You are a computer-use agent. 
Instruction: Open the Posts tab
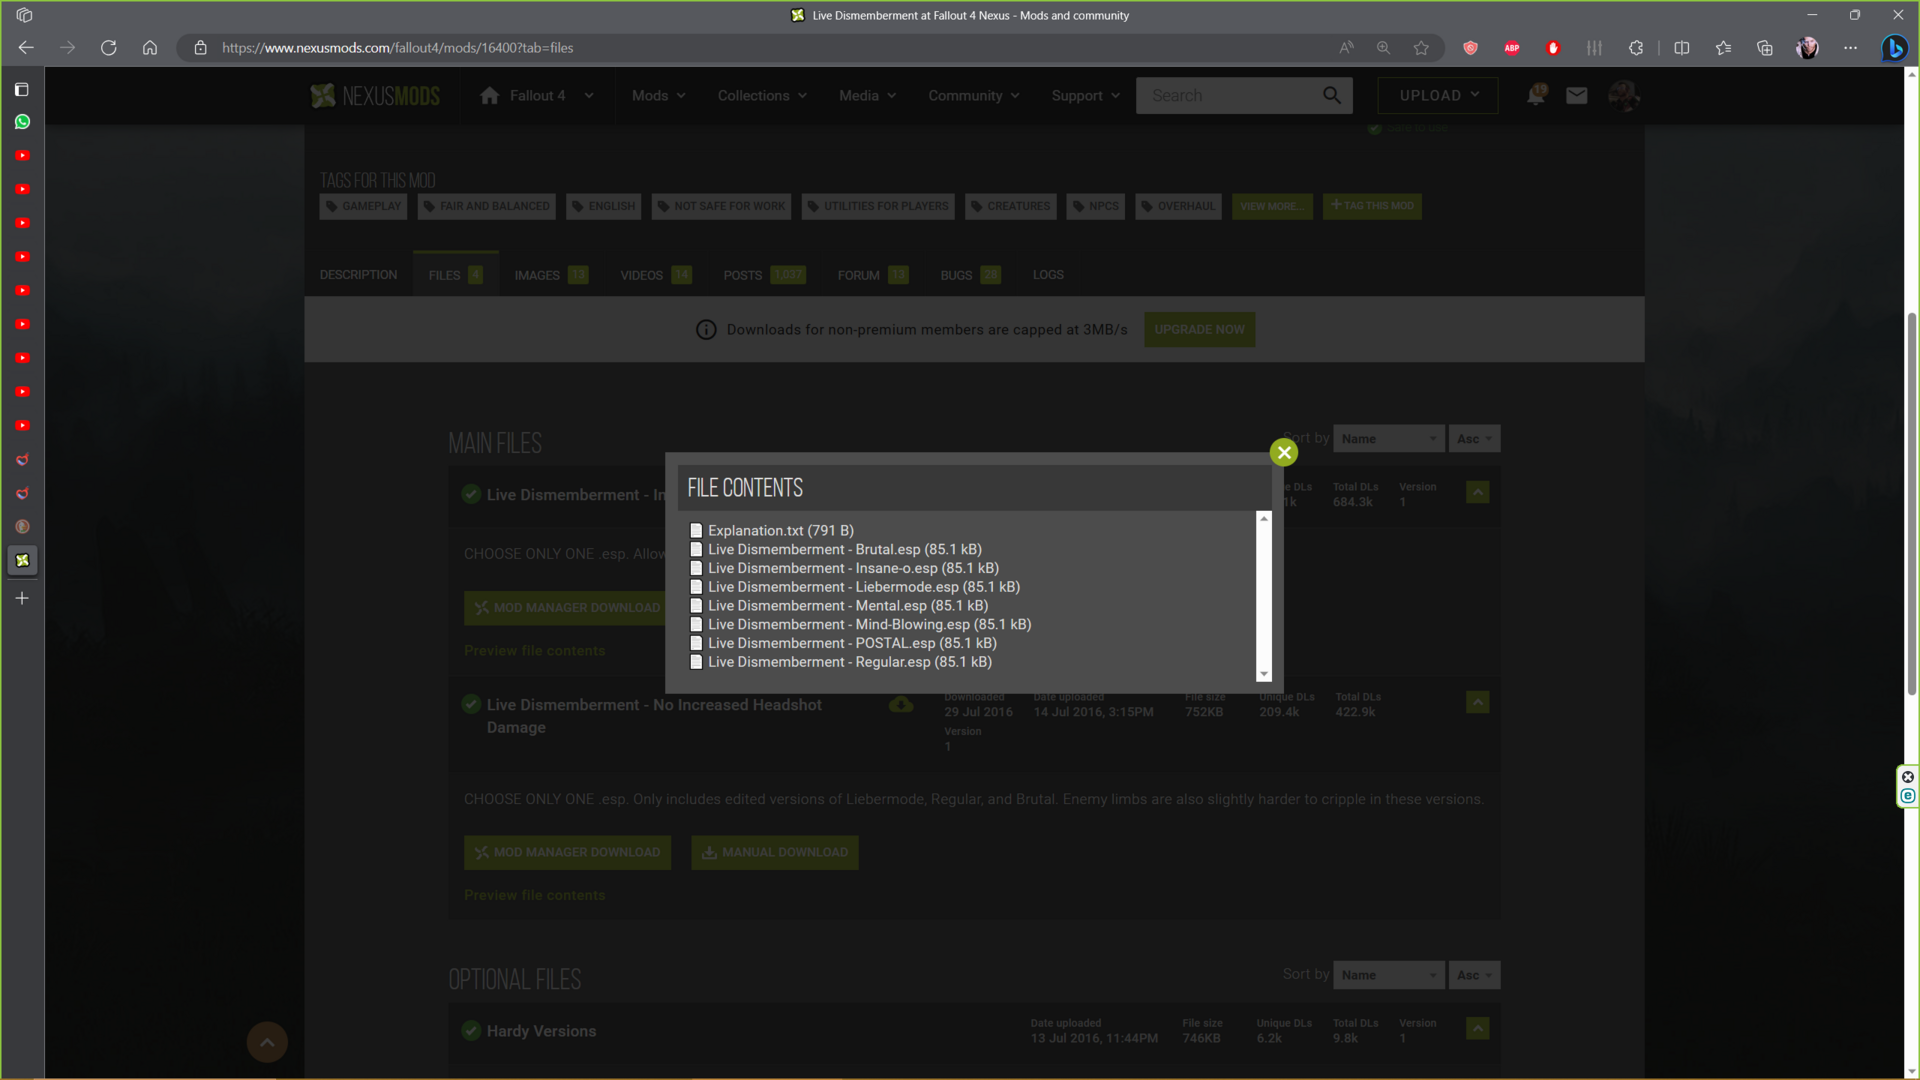[x=764, y=275]
